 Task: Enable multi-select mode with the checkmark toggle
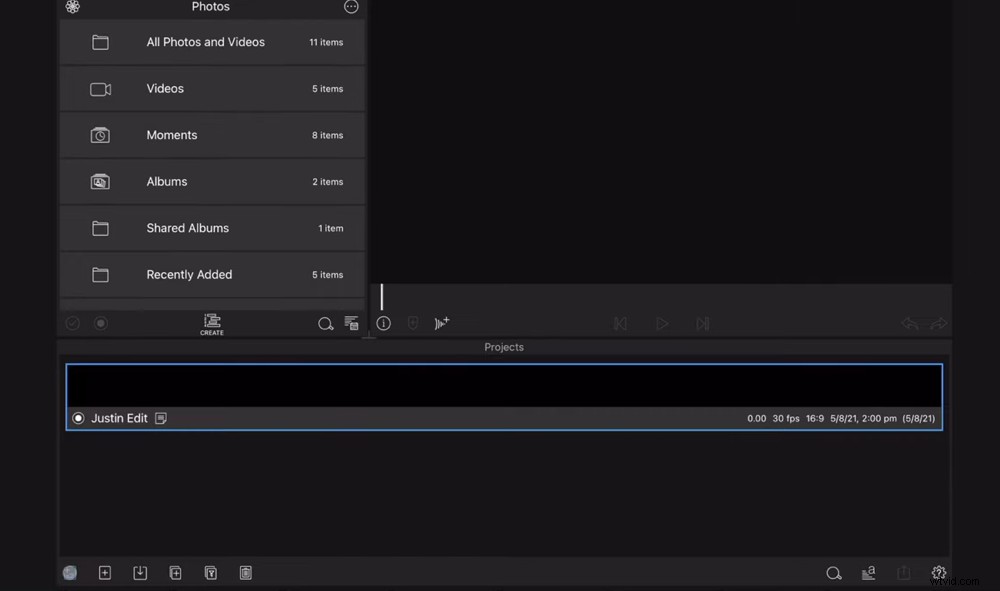[x=71, y=323]
